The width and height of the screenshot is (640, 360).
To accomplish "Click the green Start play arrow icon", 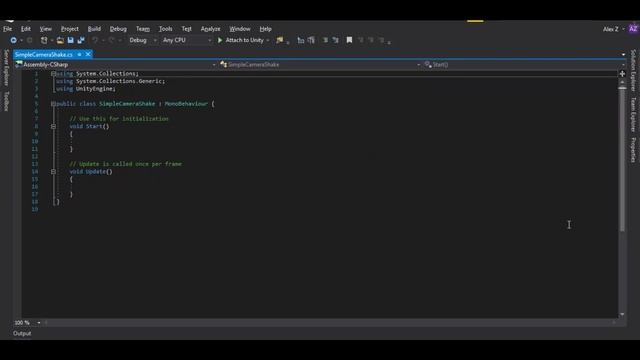I will [x=220, y=40].
